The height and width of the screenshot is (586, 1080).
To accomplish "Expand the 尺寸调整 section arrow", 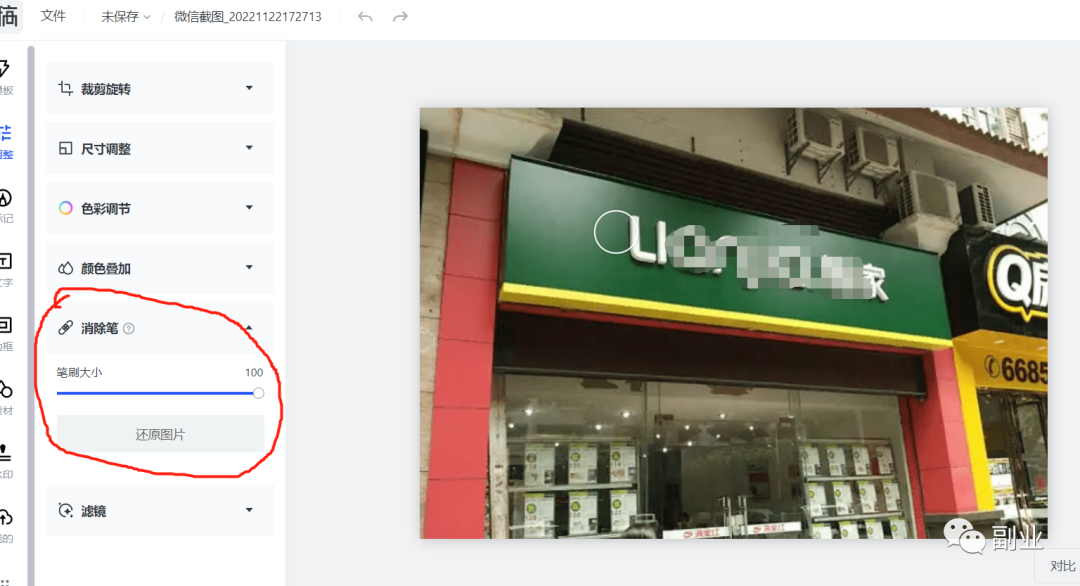I will [x=249, y=148].
